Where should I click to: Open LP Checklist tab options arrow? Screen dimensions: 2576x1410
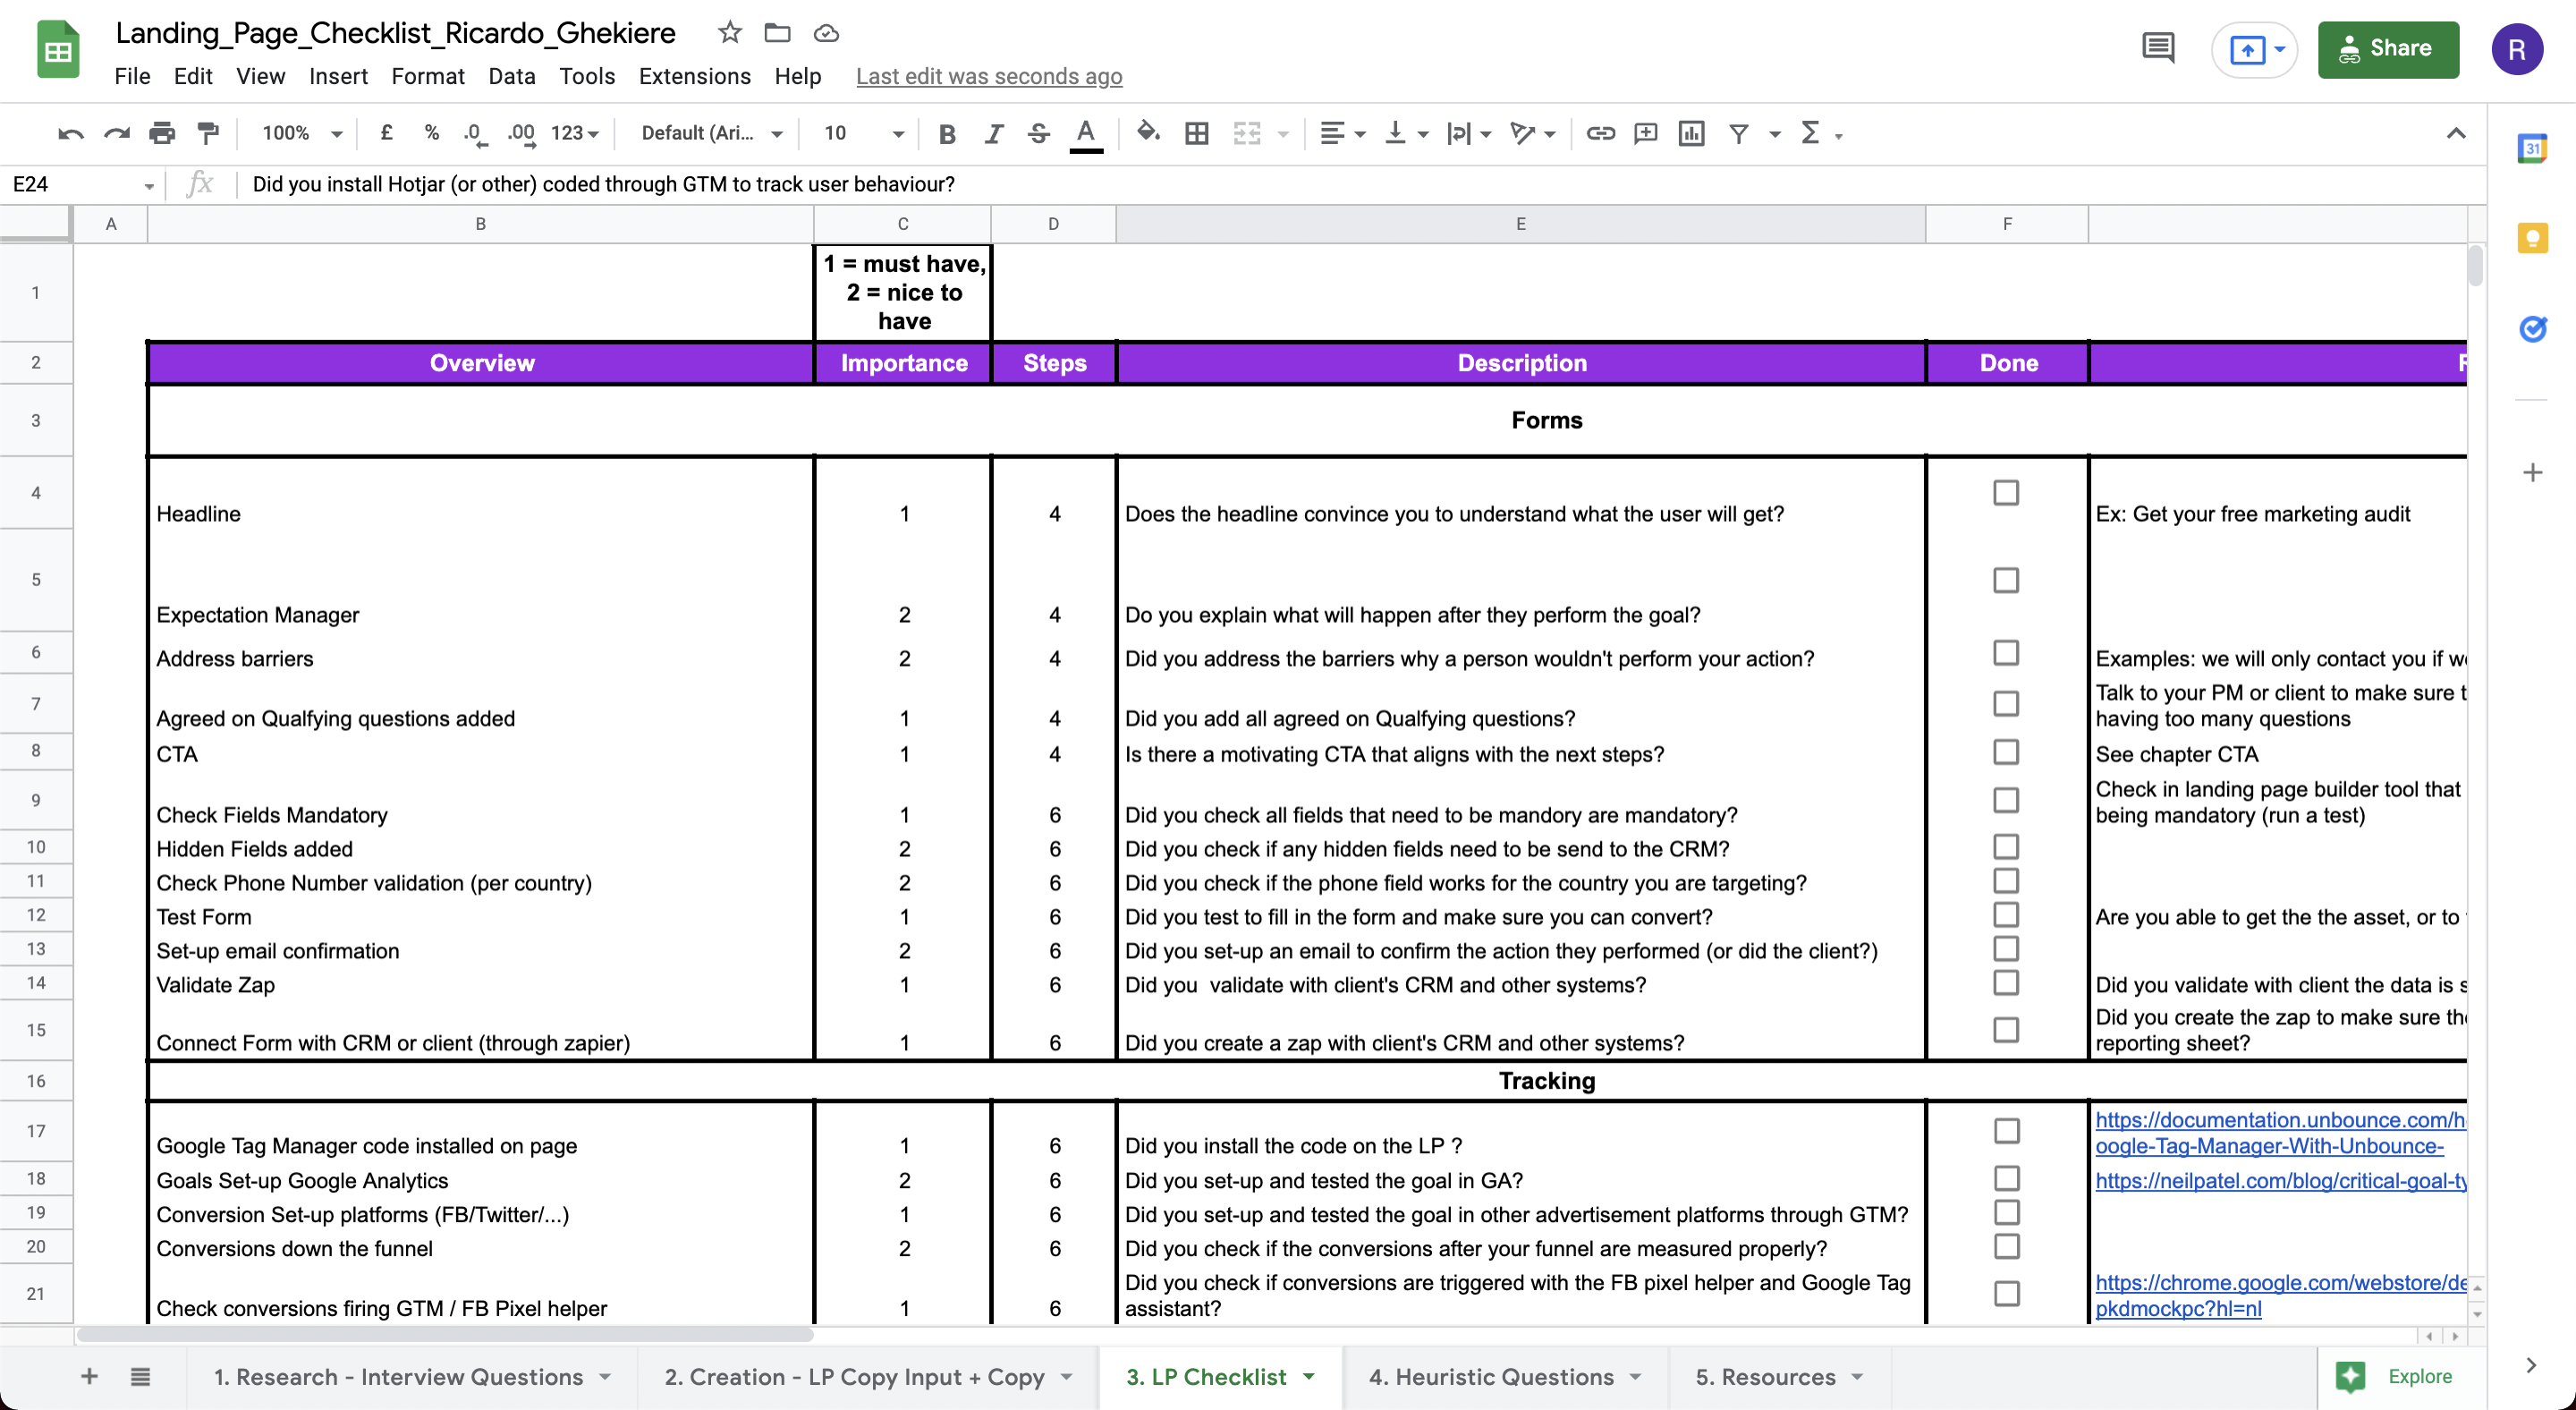[1309, 1376]
